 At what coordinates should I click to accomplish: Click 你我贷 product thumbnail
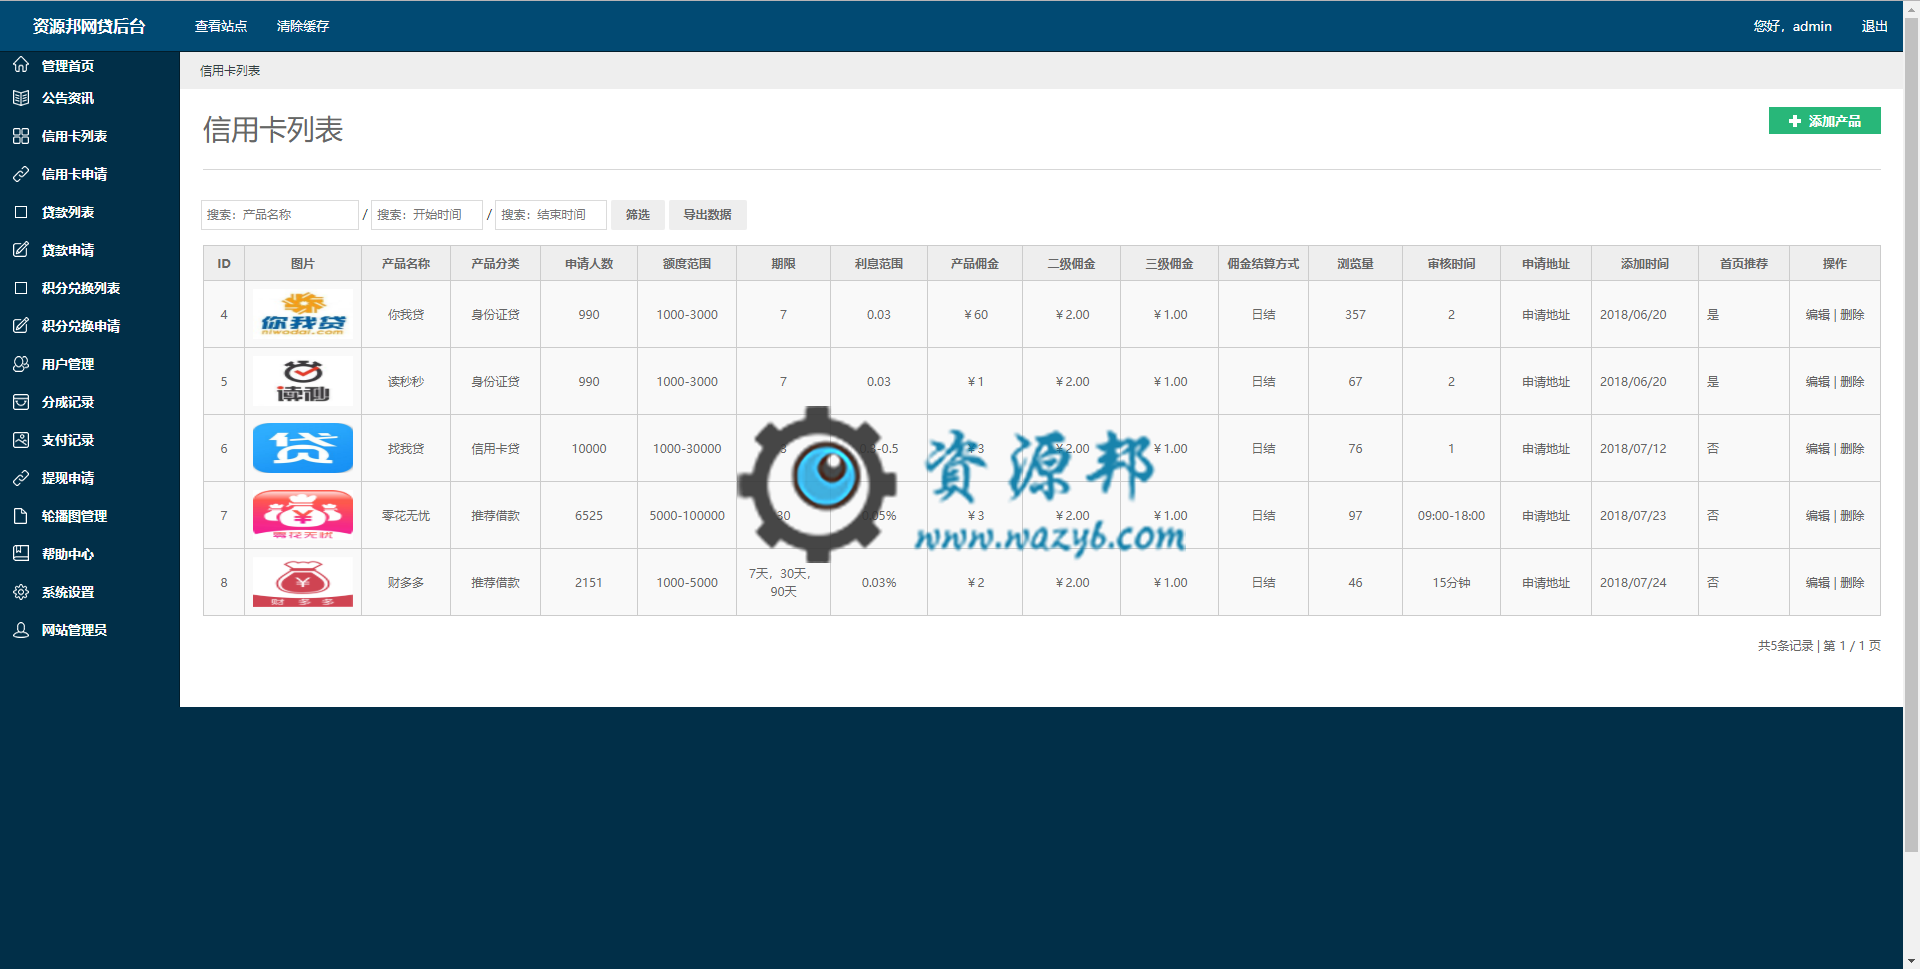pyautogui.click(x=303, y=314)
